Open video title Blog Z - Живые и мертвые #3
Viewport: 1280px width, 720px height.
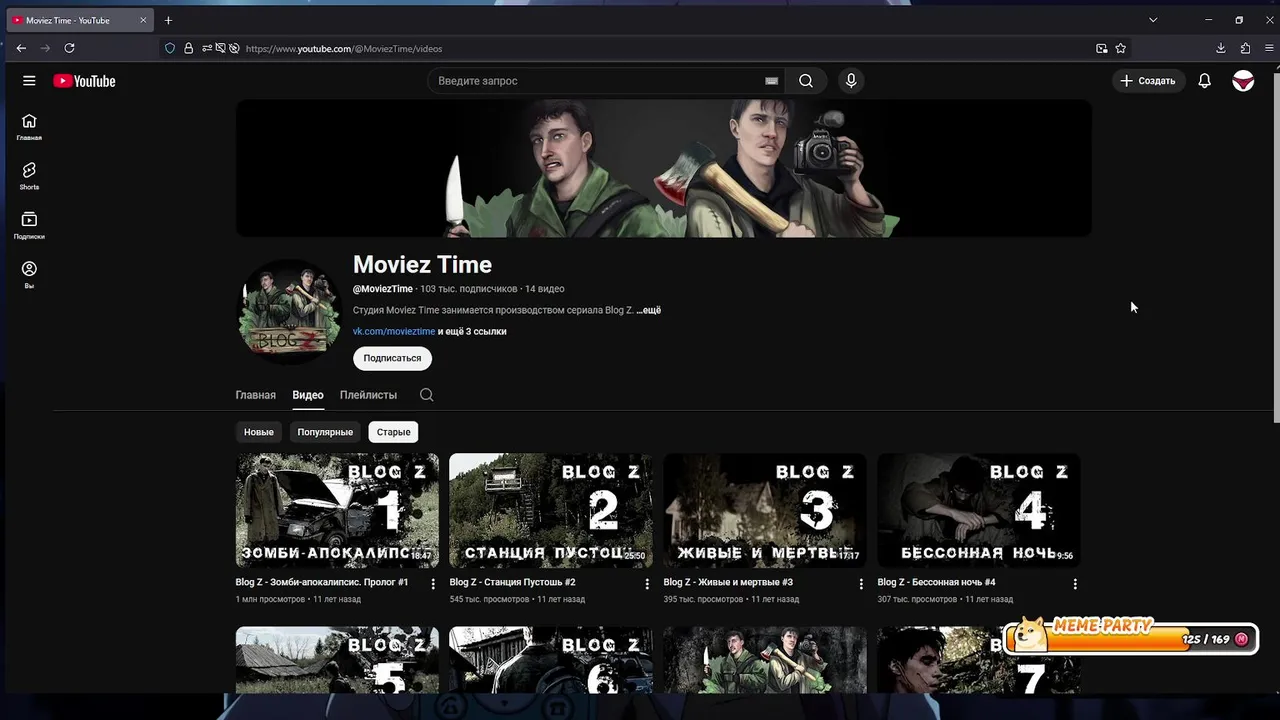pos(728,582)
